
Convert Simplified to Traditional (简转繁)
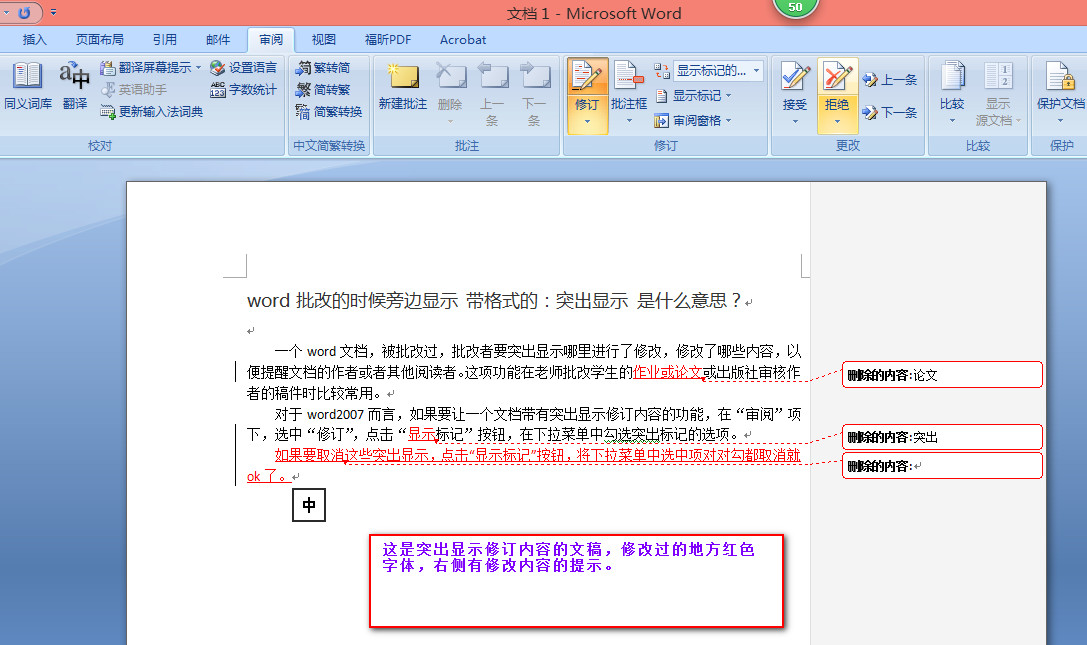[322, 89]
